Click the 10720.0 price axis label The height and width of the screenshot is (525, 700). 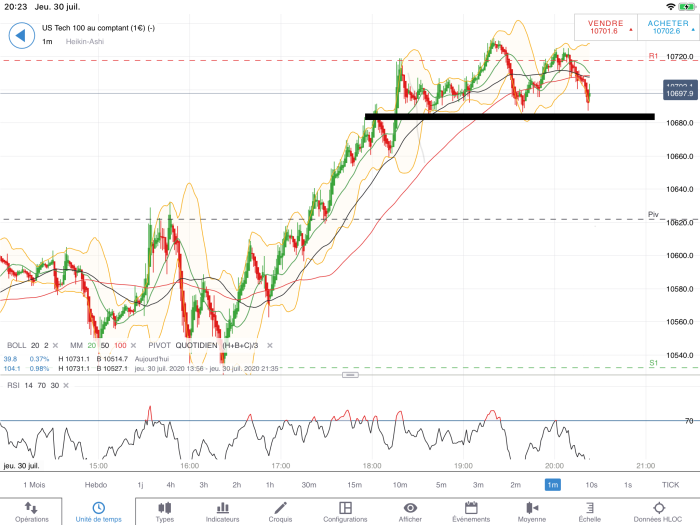tap(679, 57)
